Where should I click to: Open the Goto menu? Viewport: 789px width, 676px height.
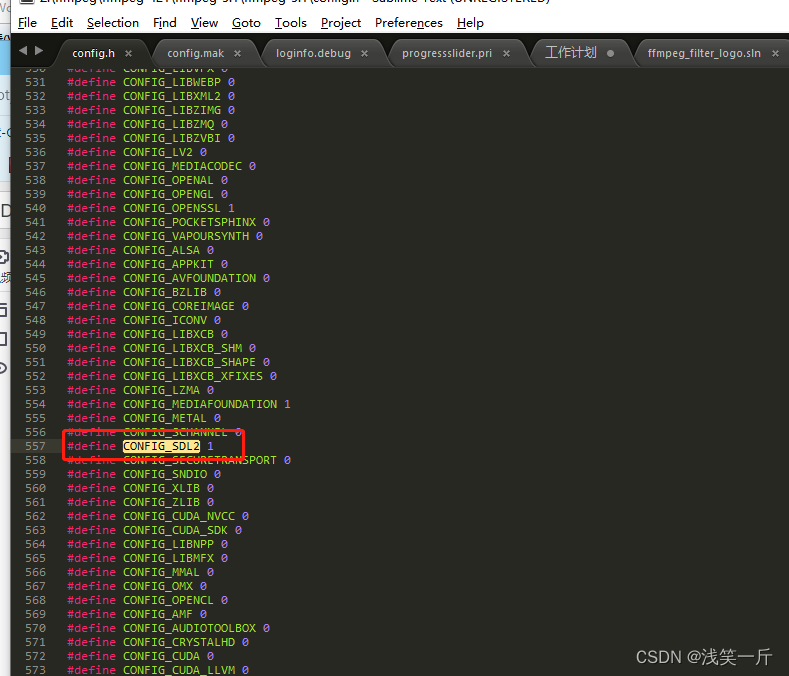(x=246, y=23)
